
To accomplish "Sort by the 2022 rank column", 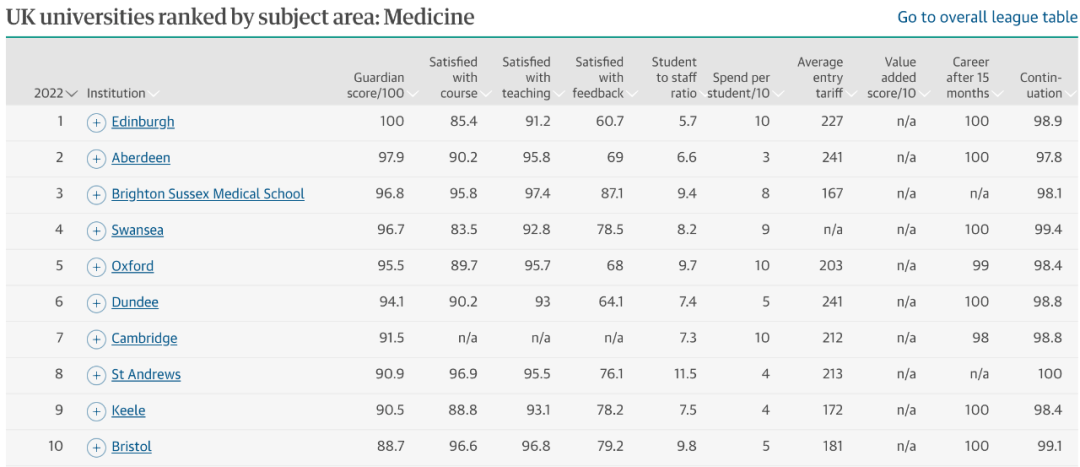I will (x=55, y=93).
